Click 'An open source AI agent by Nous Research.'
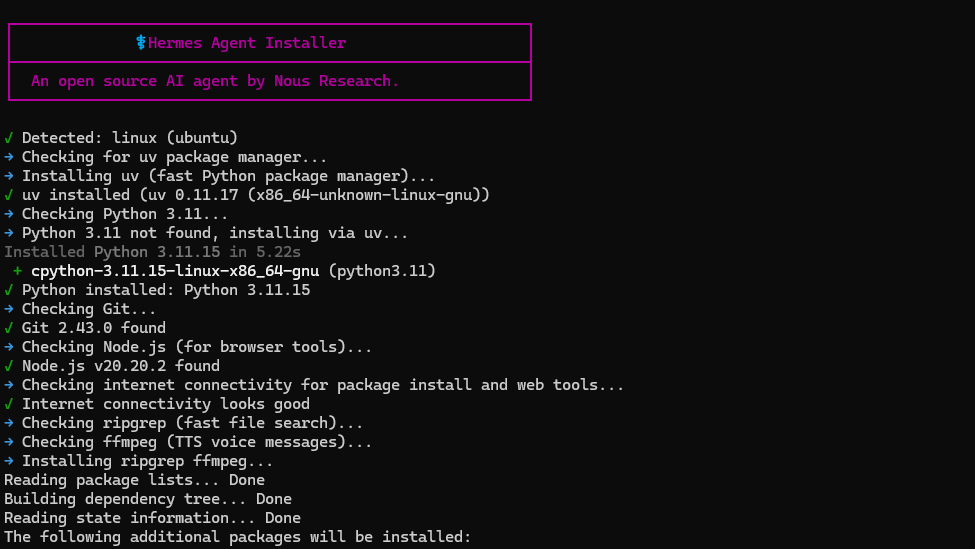The image size is (975, 549). (215, 81)
